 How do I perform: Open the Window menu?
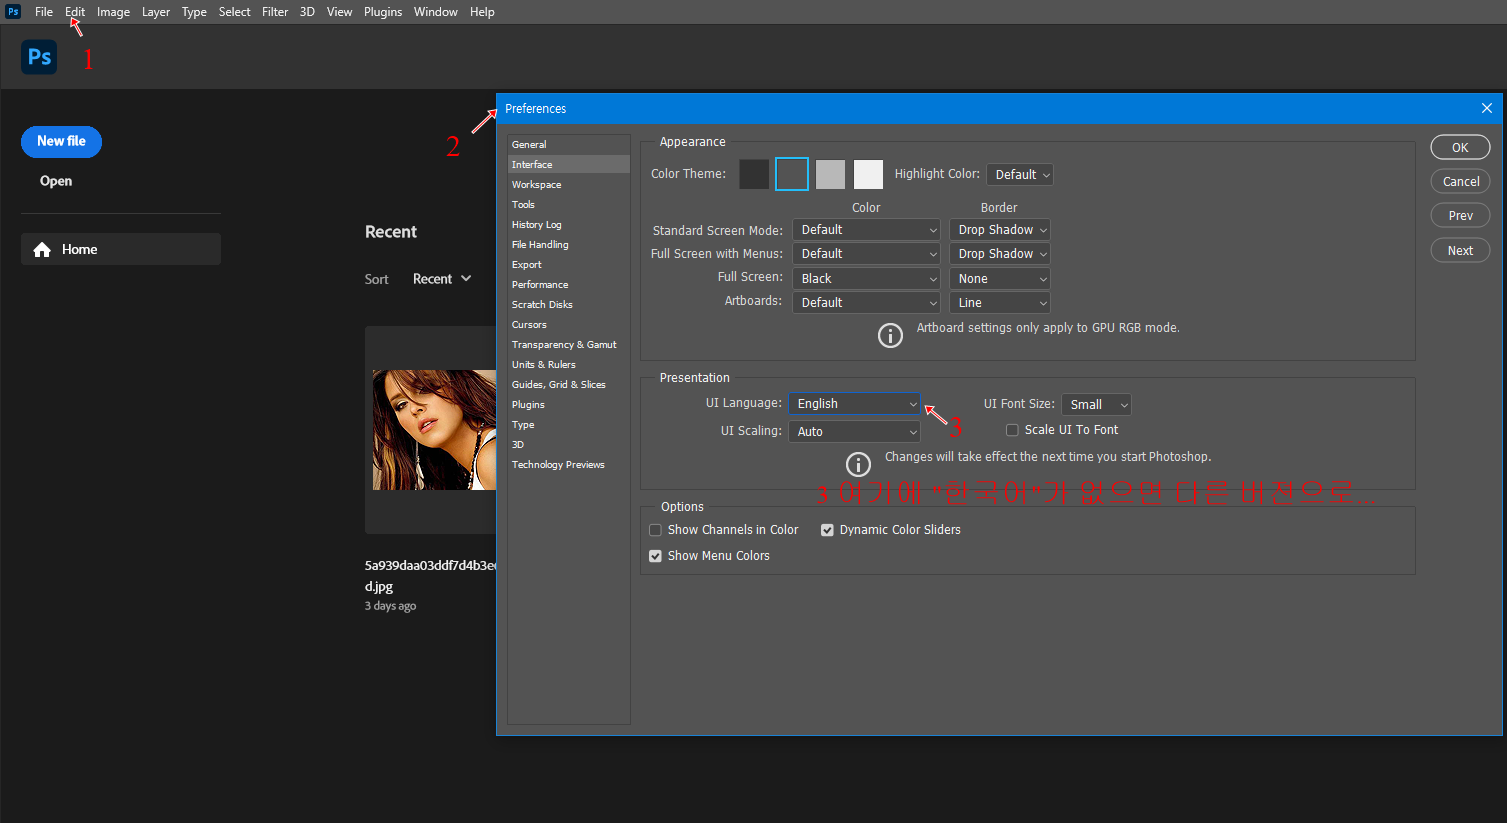coord(436,12)
